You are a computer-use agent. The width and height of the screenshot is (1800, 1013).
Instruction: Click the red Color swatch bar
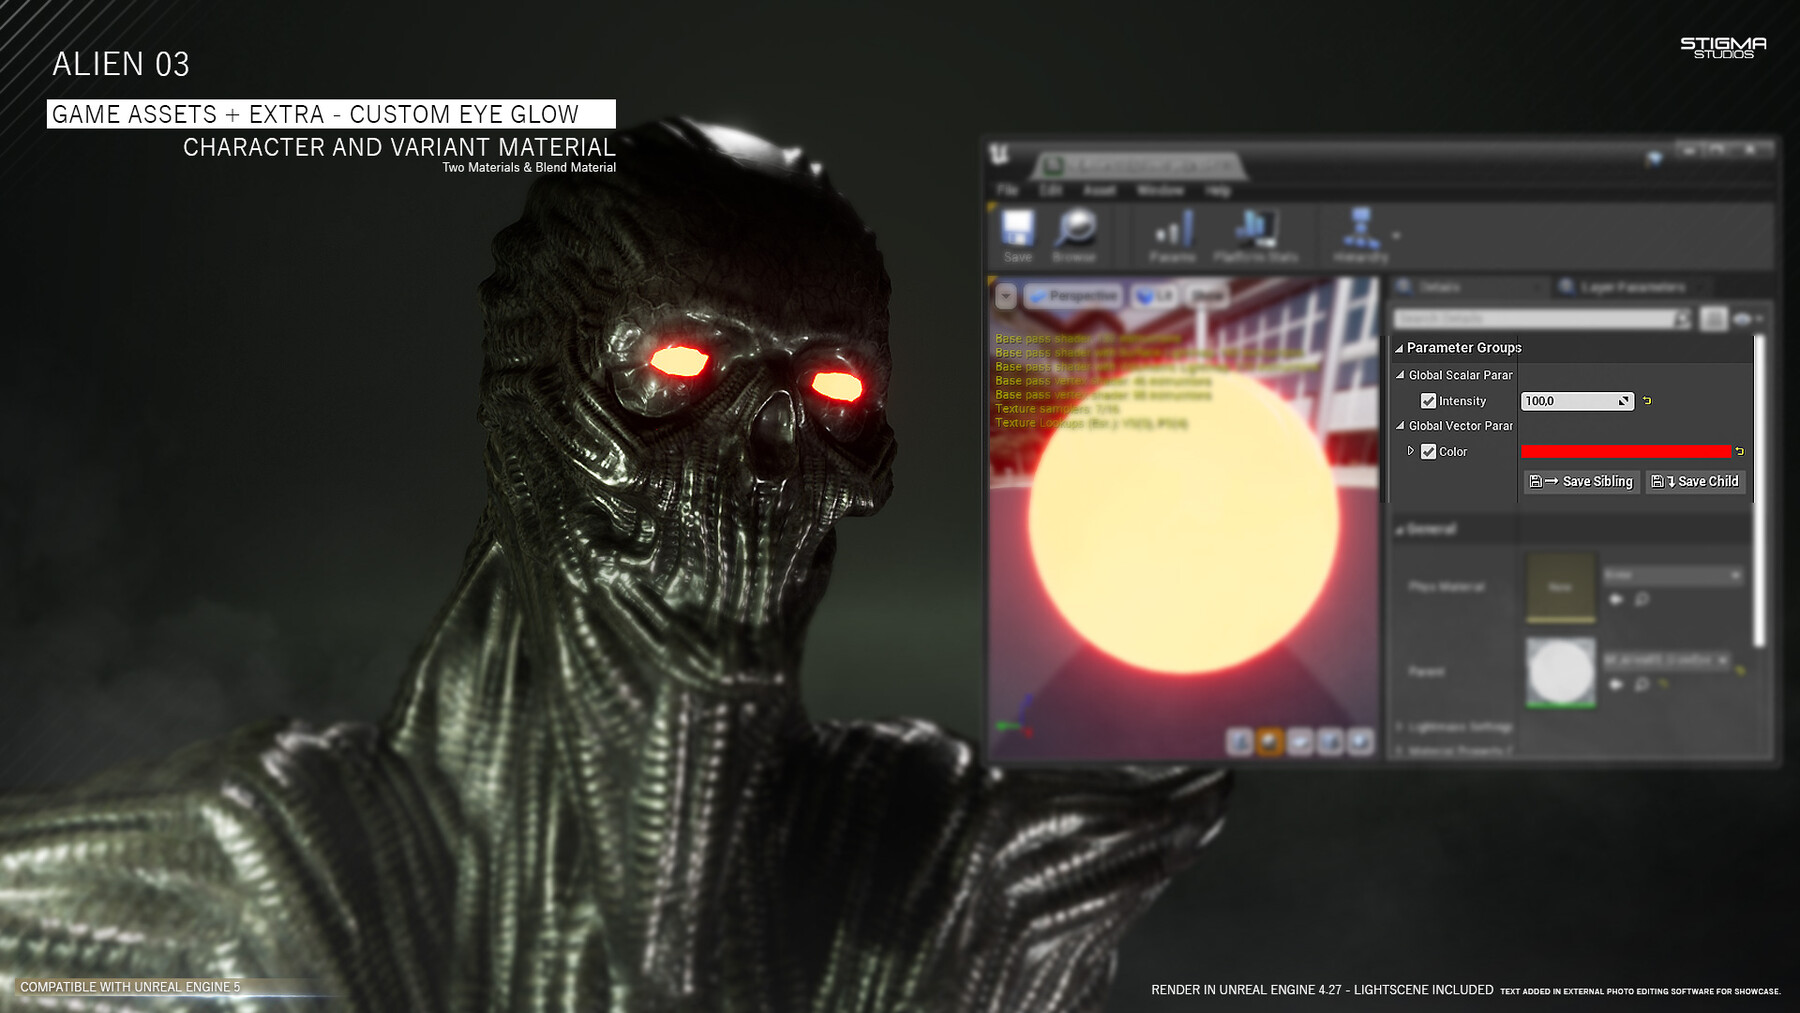click(x=1625, y=451)
